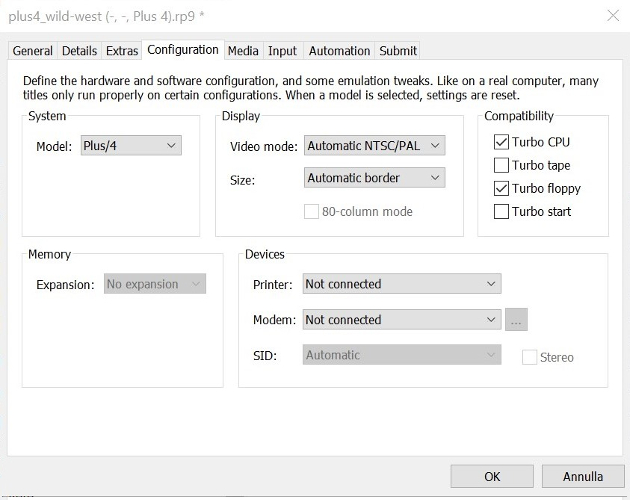The image size is (630, 500).
Task: Open the Submit tab
Action: point(398,51)
